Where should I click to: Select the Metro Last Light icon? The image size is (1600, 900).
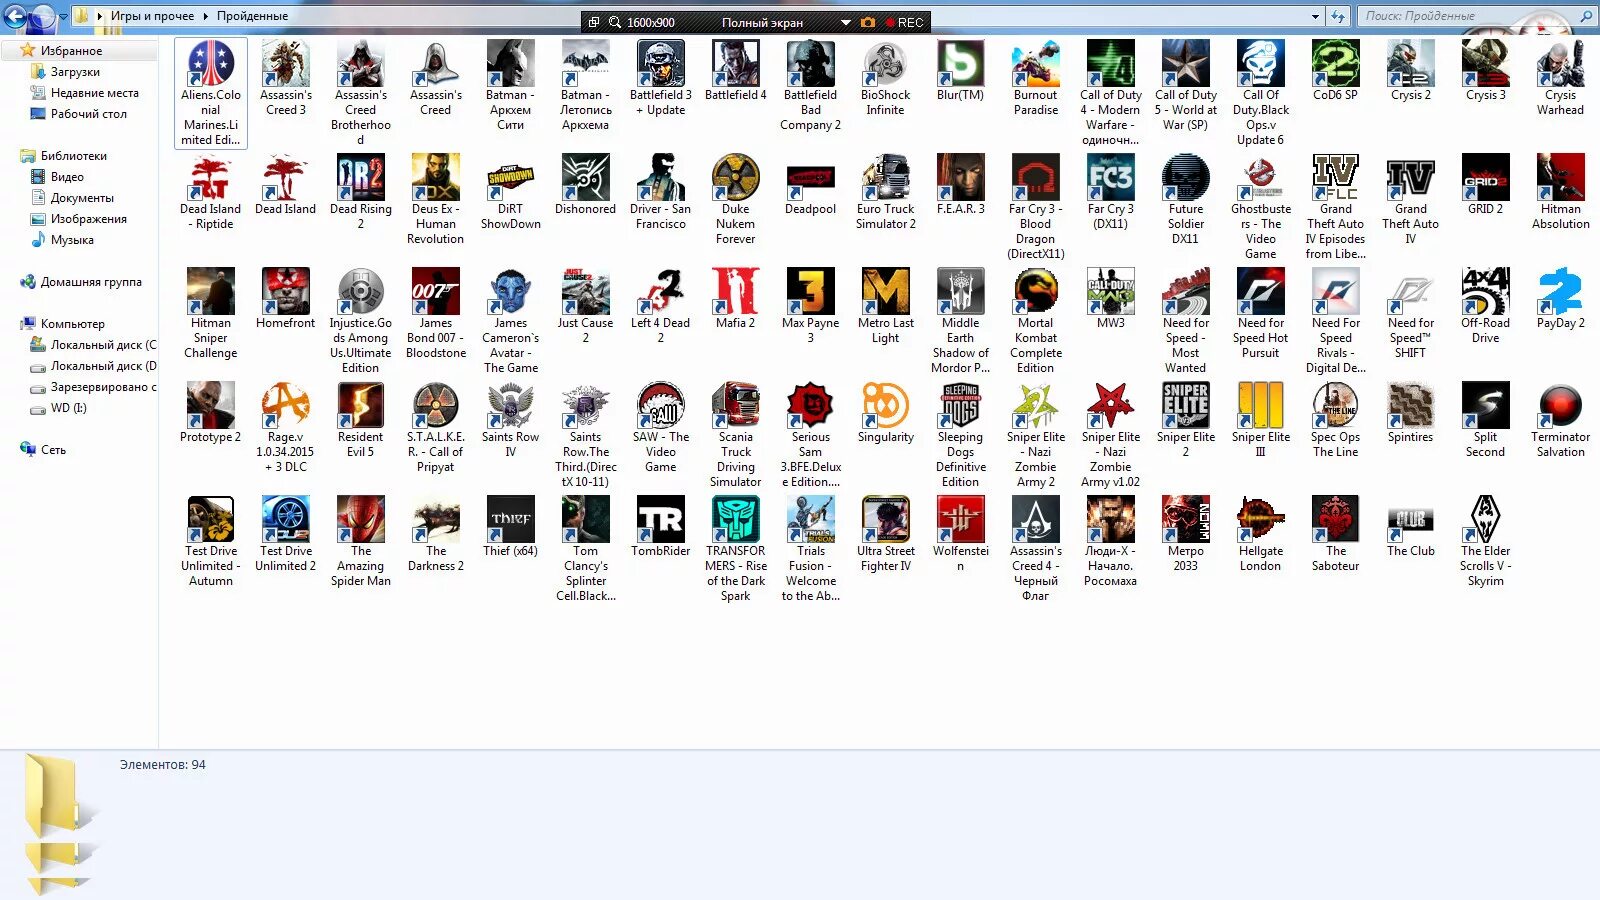tap(885, 292)
